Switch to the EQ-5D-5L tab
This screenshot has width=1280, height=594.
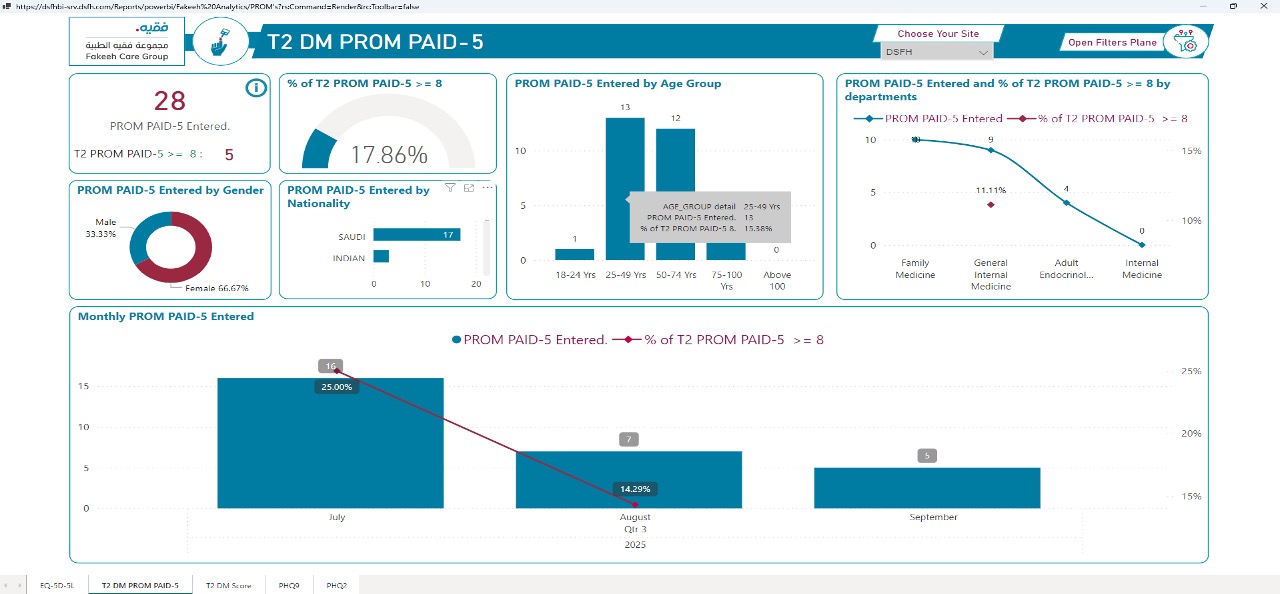pyautogui.click(x=57, y=585)
